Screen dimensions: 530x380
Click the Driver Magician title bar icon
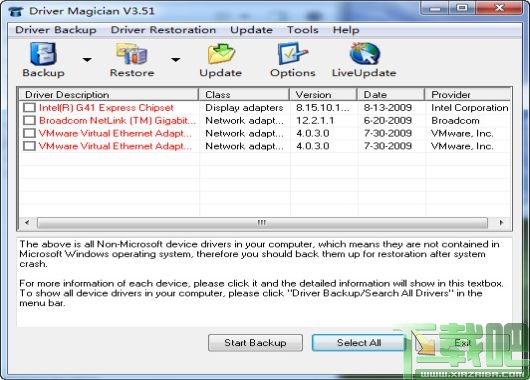pos(16,11)
